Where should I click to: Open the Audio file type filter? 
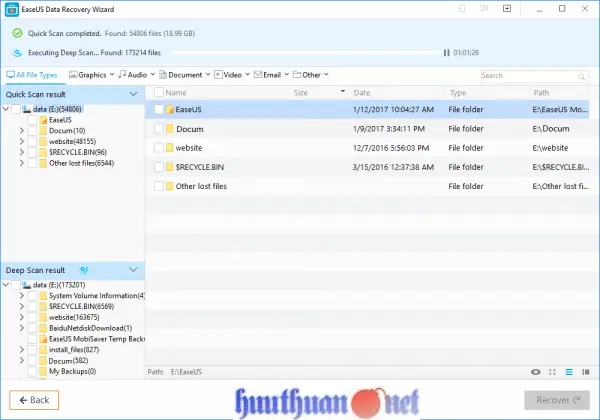coord(136,75)
